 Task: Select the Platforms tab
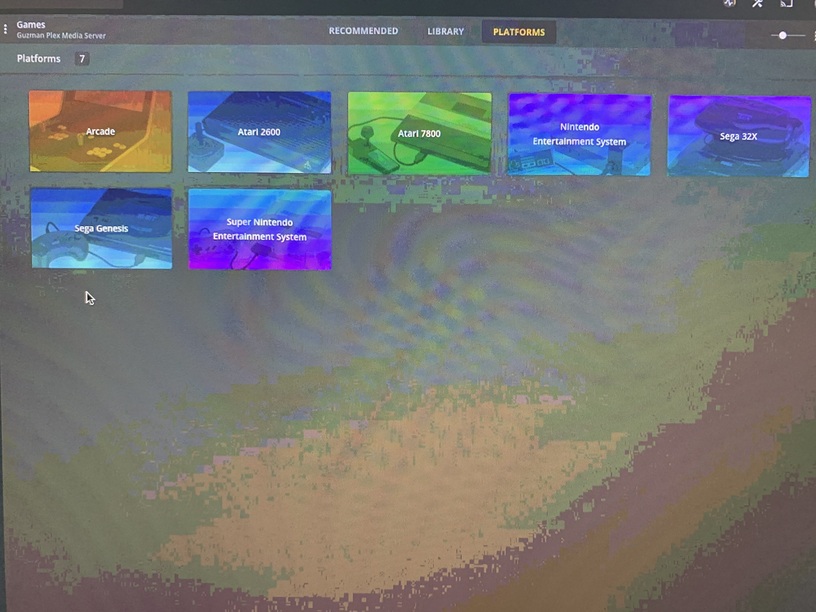[x=519, y=32]
